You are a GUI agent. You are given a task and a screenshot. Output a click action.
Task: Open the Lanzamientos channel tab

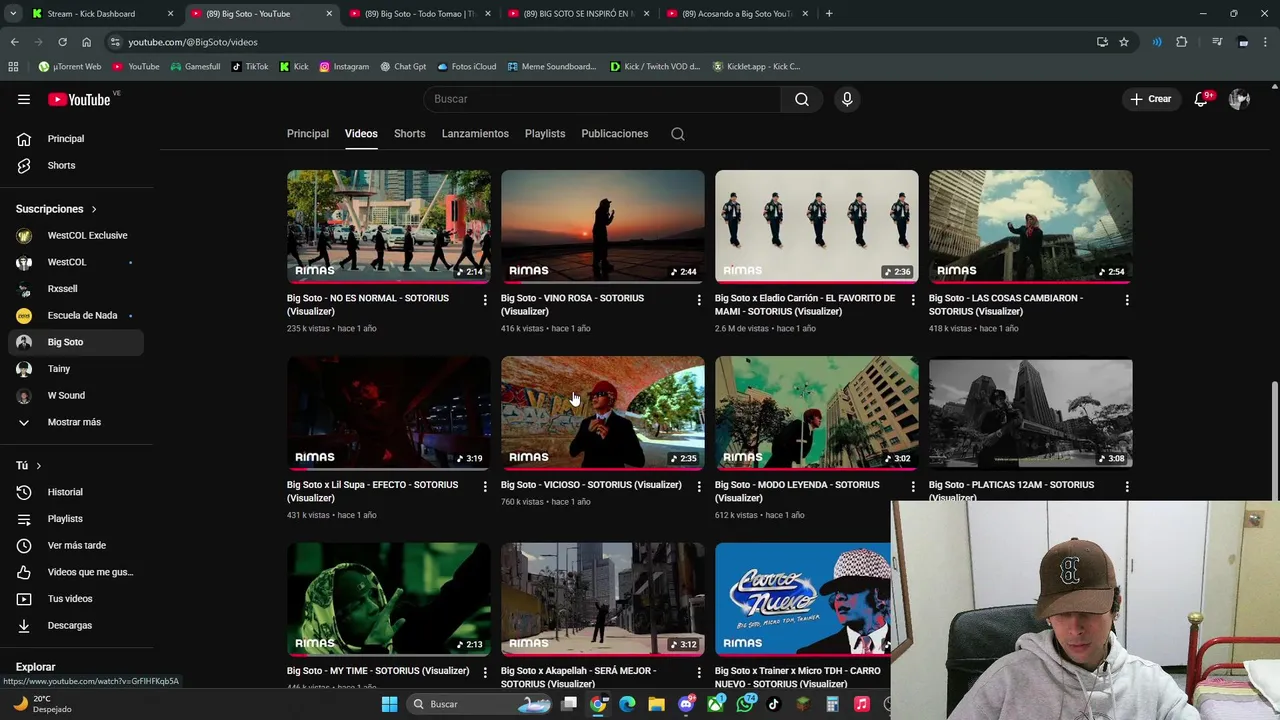[475, 134]
